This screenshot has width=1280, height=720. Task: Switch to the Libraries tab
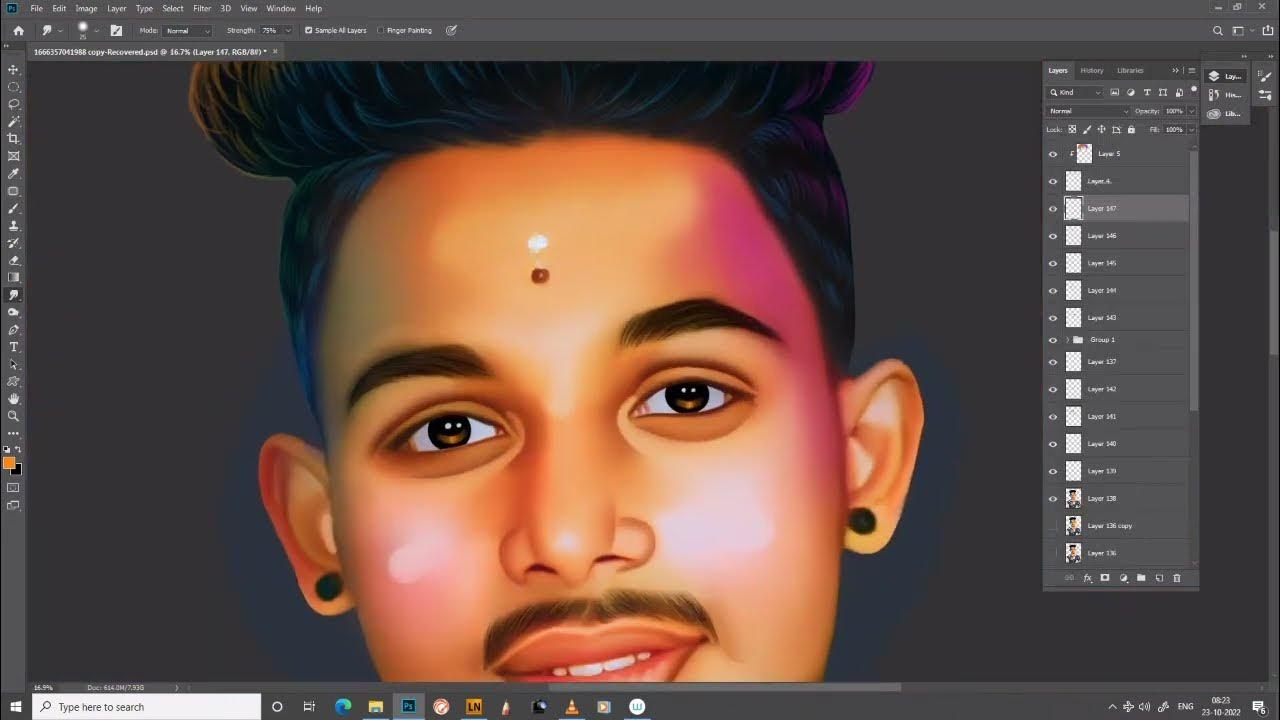coord(1130,71)
